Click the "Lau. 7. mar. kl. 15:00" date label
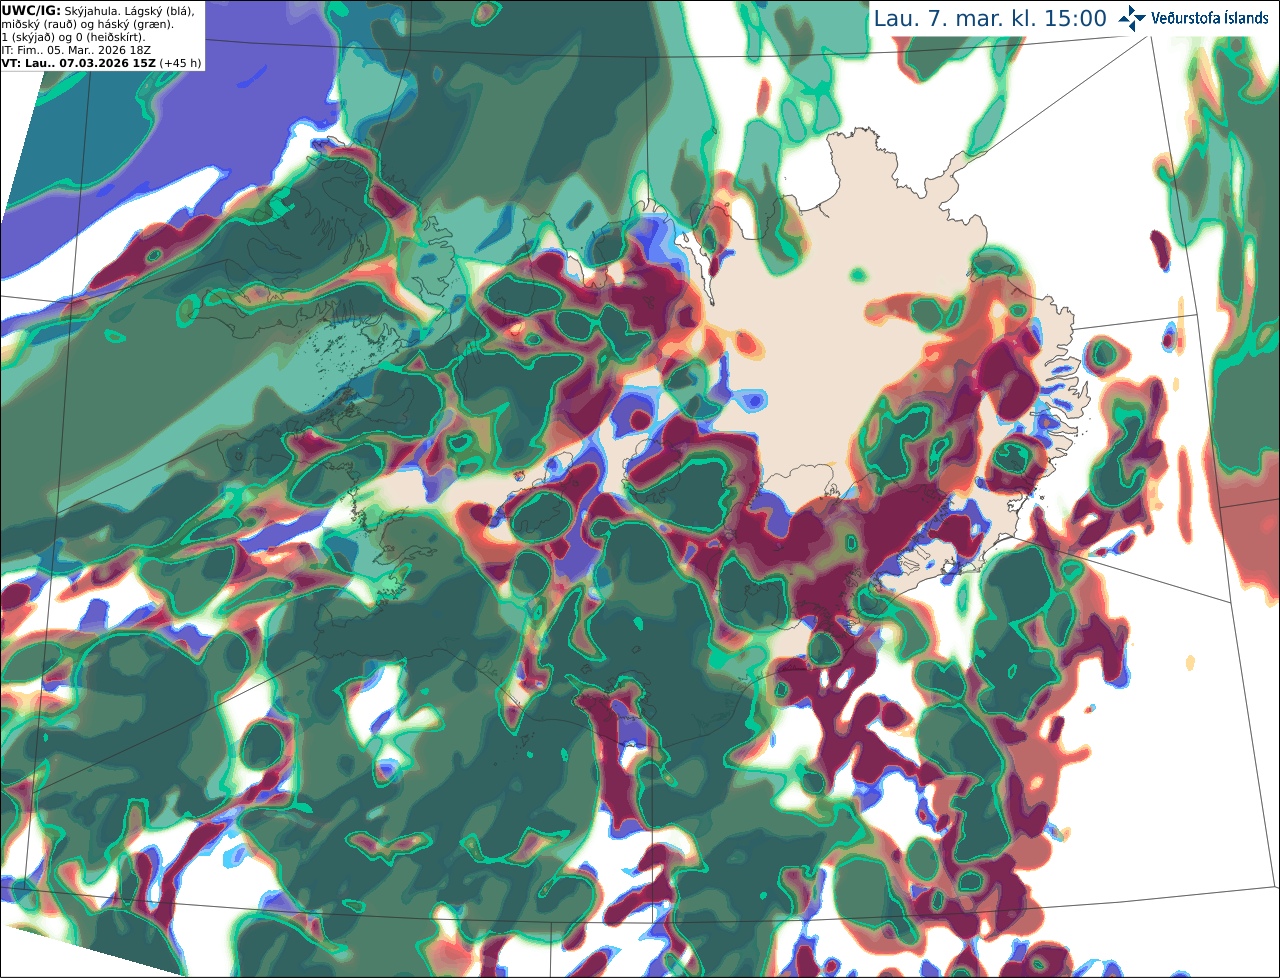Screen dimensions: 1280x978 (990, 18)
